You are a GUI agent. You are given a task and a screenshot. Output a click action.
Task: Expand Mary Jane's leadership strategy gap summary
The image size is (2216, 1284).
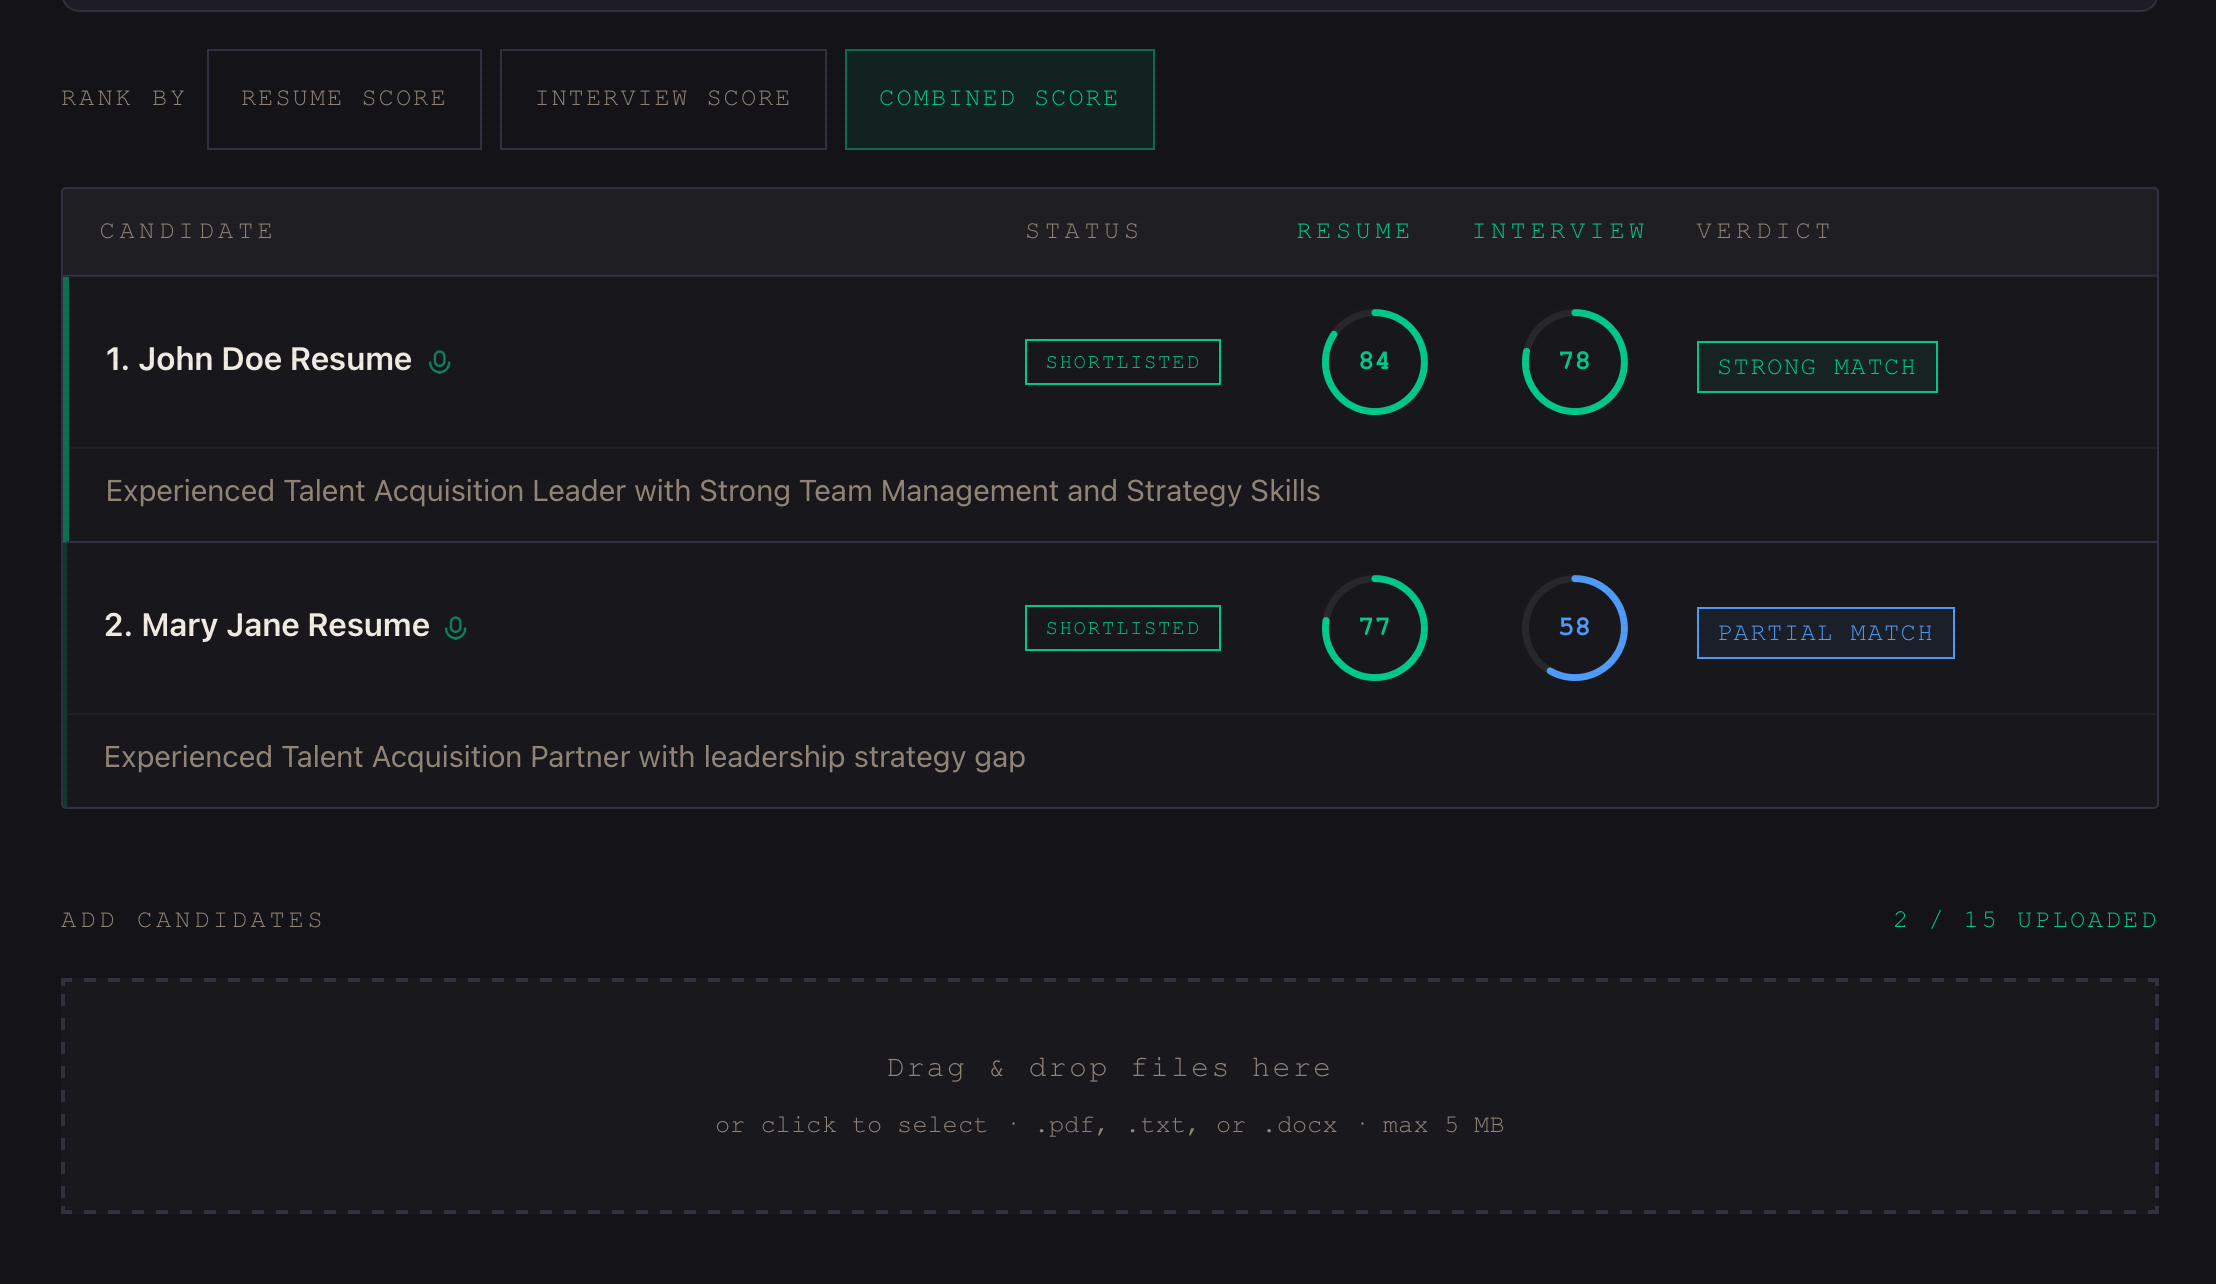coord(564,758)
